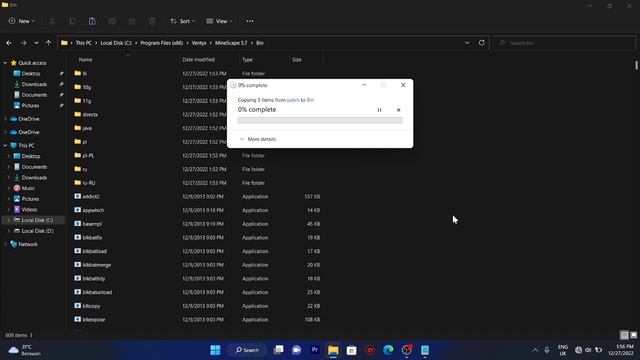Open recent locations dropdown arrow
This screenshot has width=640, height=360.
pyautogui.click(x=36, y=43)
